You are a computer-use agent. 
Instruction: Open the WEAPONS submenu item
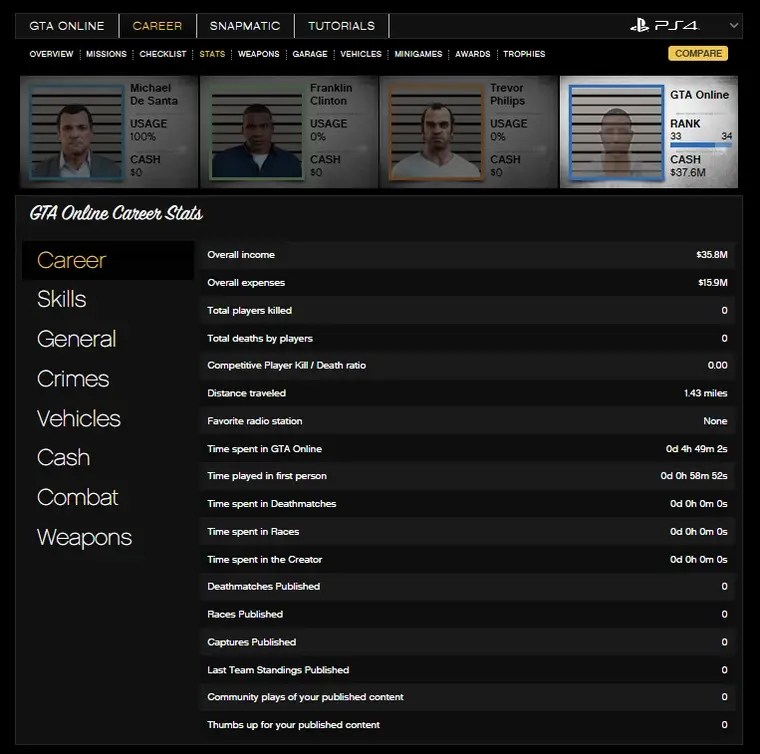pyautogui.click(x=259, y=54)
